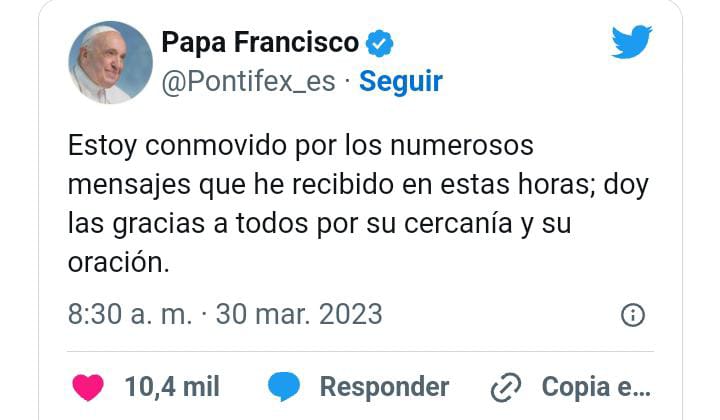
Task: Open the Twitter bird logo
Action: click(632, 42)
